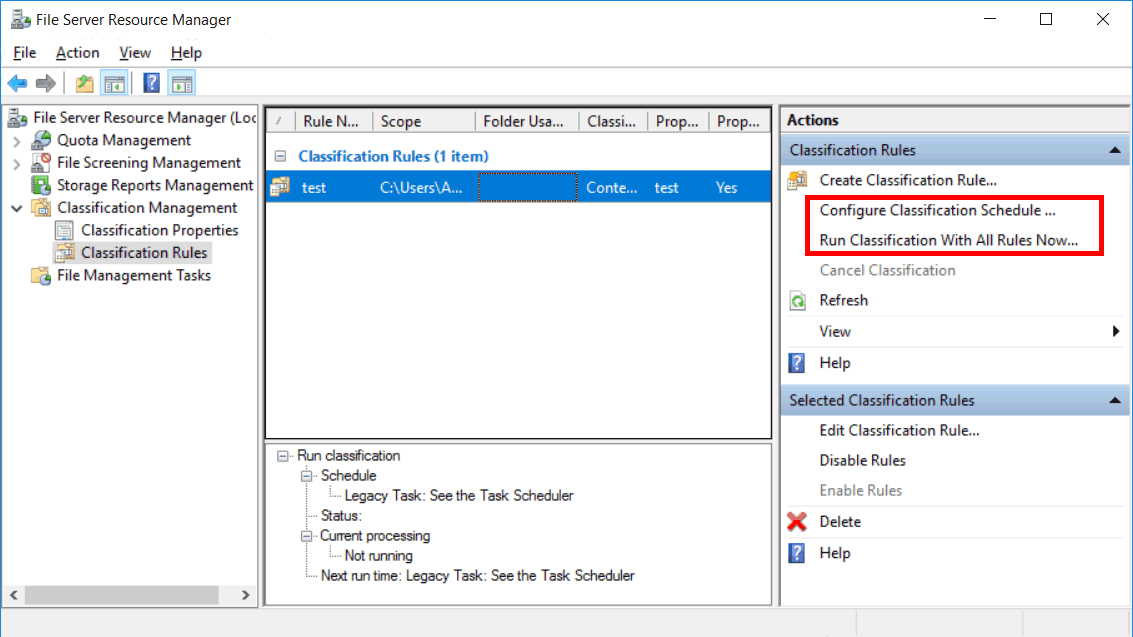
Task: Open the View submenu arrow in Actions
Action: pyautogui.click(x=1116, y=332)
